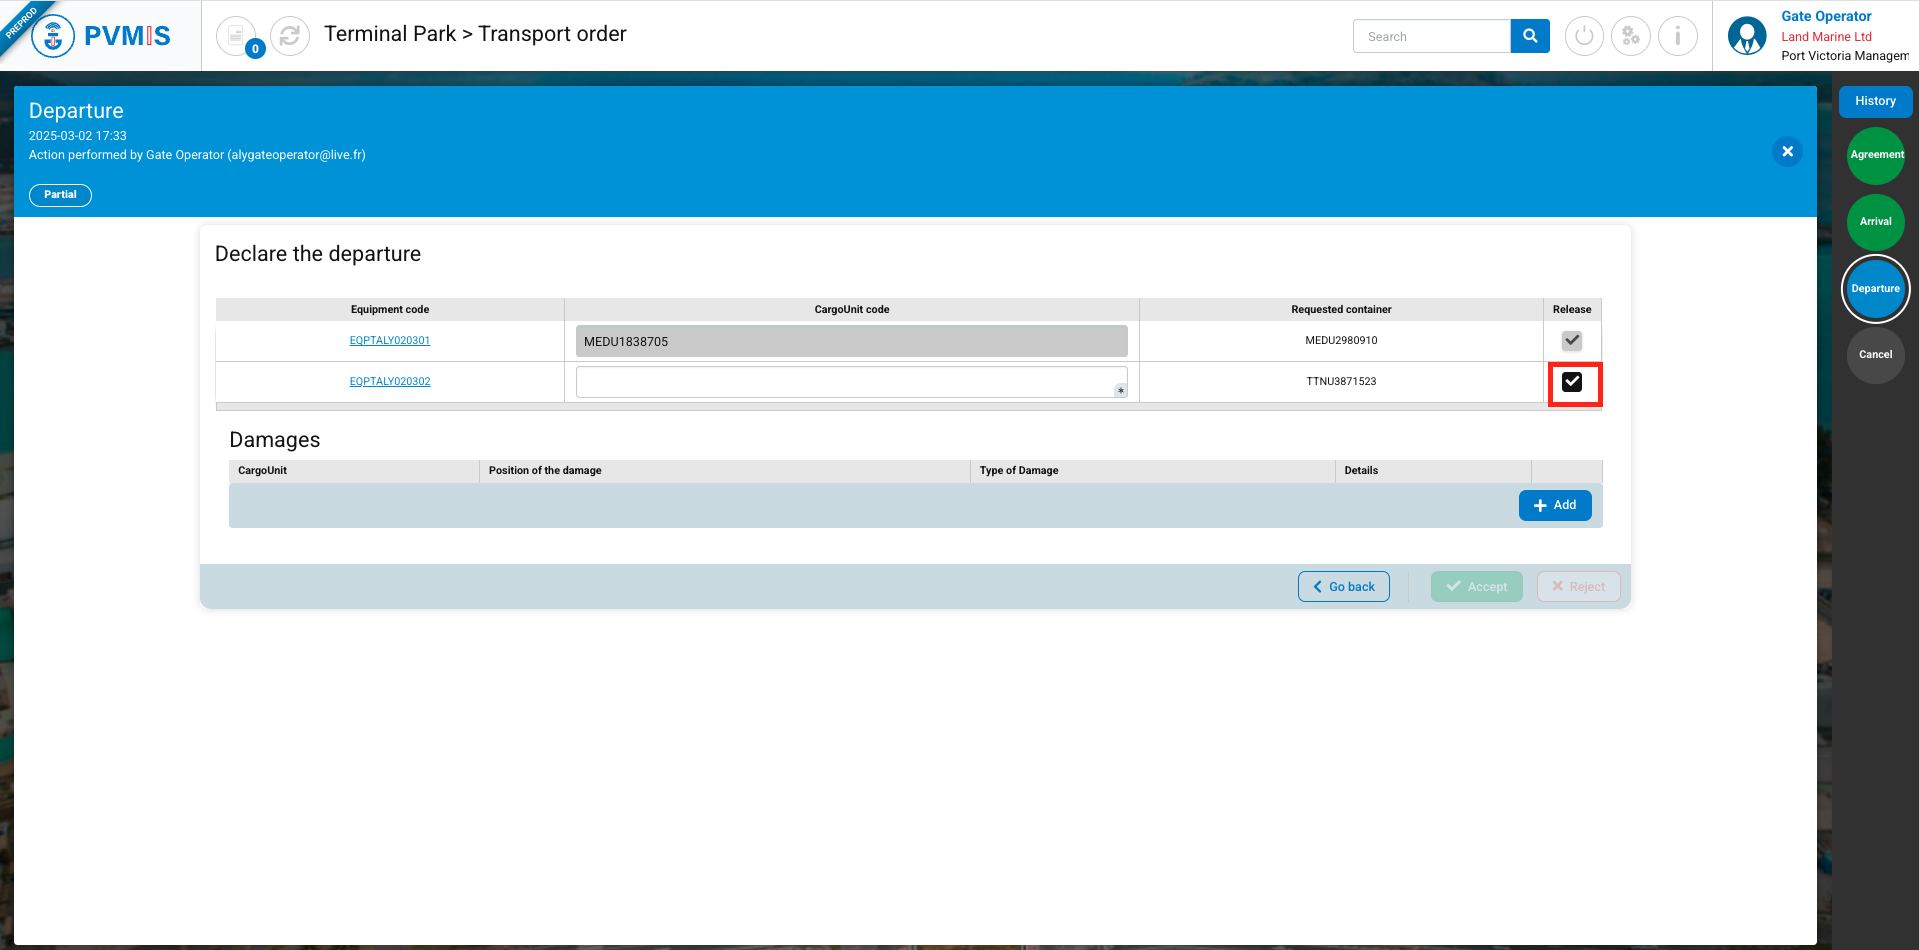Select the Agreement step
Image resolution: width=1919 pixels, height=950 pixels.
pyautogui.click(x=1875, y=155)
